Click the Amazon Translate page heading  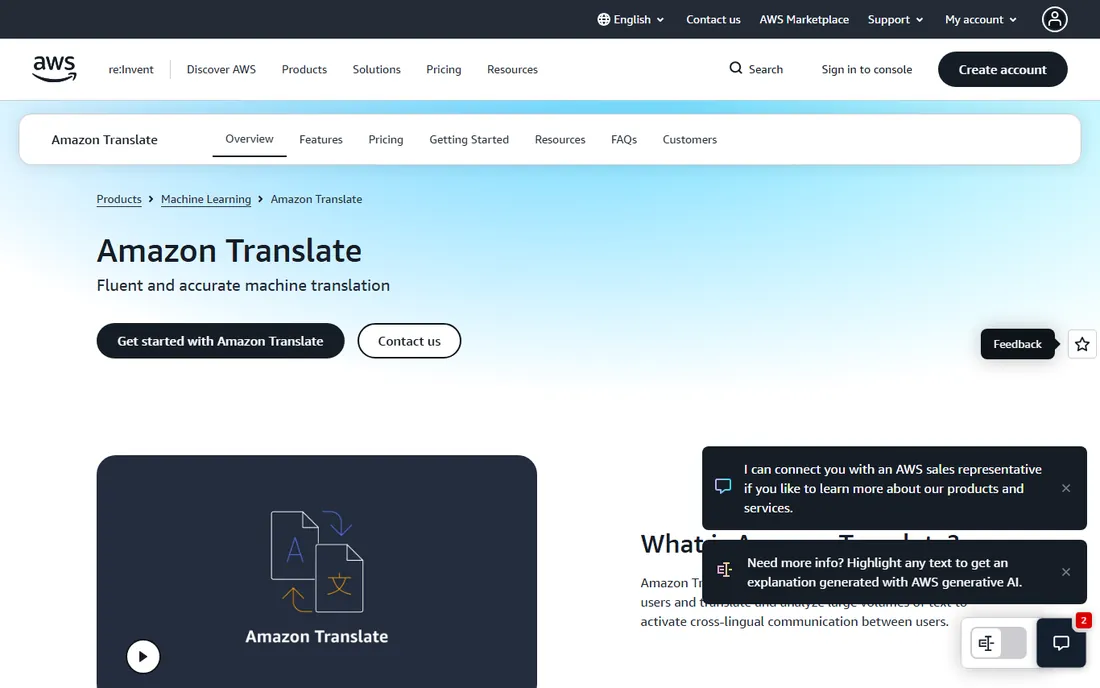coord(229,250)
